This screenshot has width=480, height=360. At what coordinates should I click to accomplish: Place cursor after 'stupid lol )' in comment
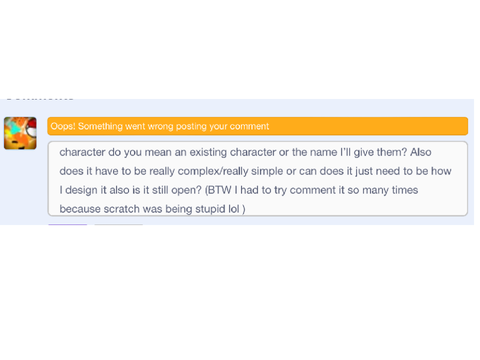[x=246, y=209]
